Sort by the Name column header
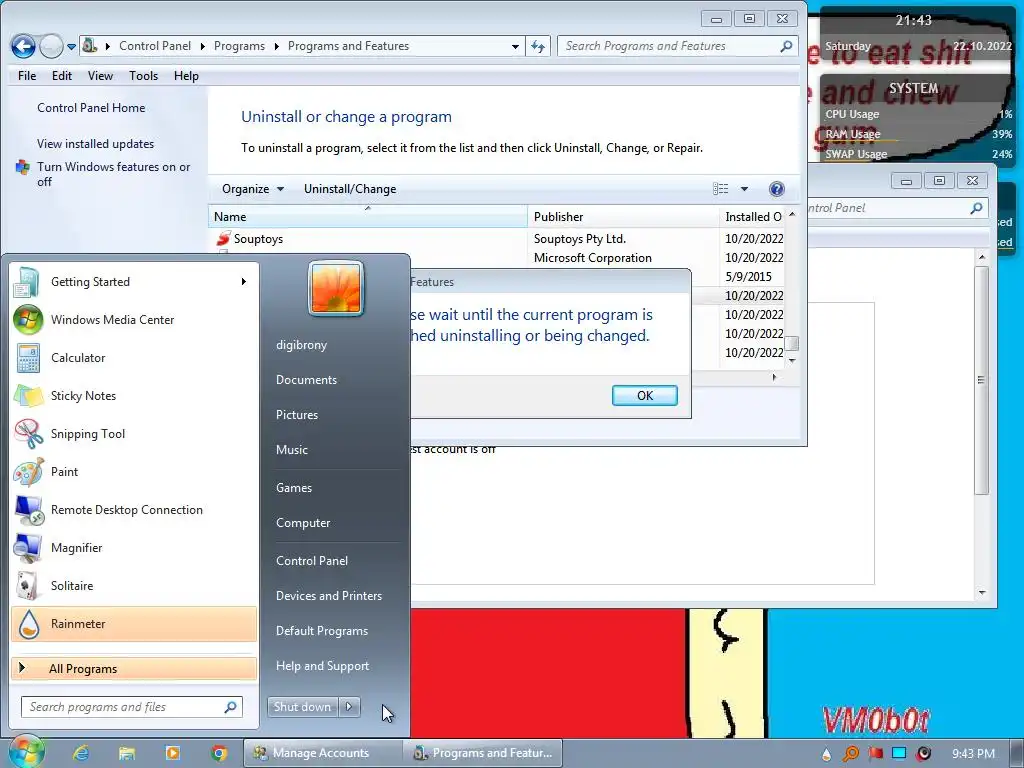The width and height of the screenshot is (1024, 768). [368, 217]
